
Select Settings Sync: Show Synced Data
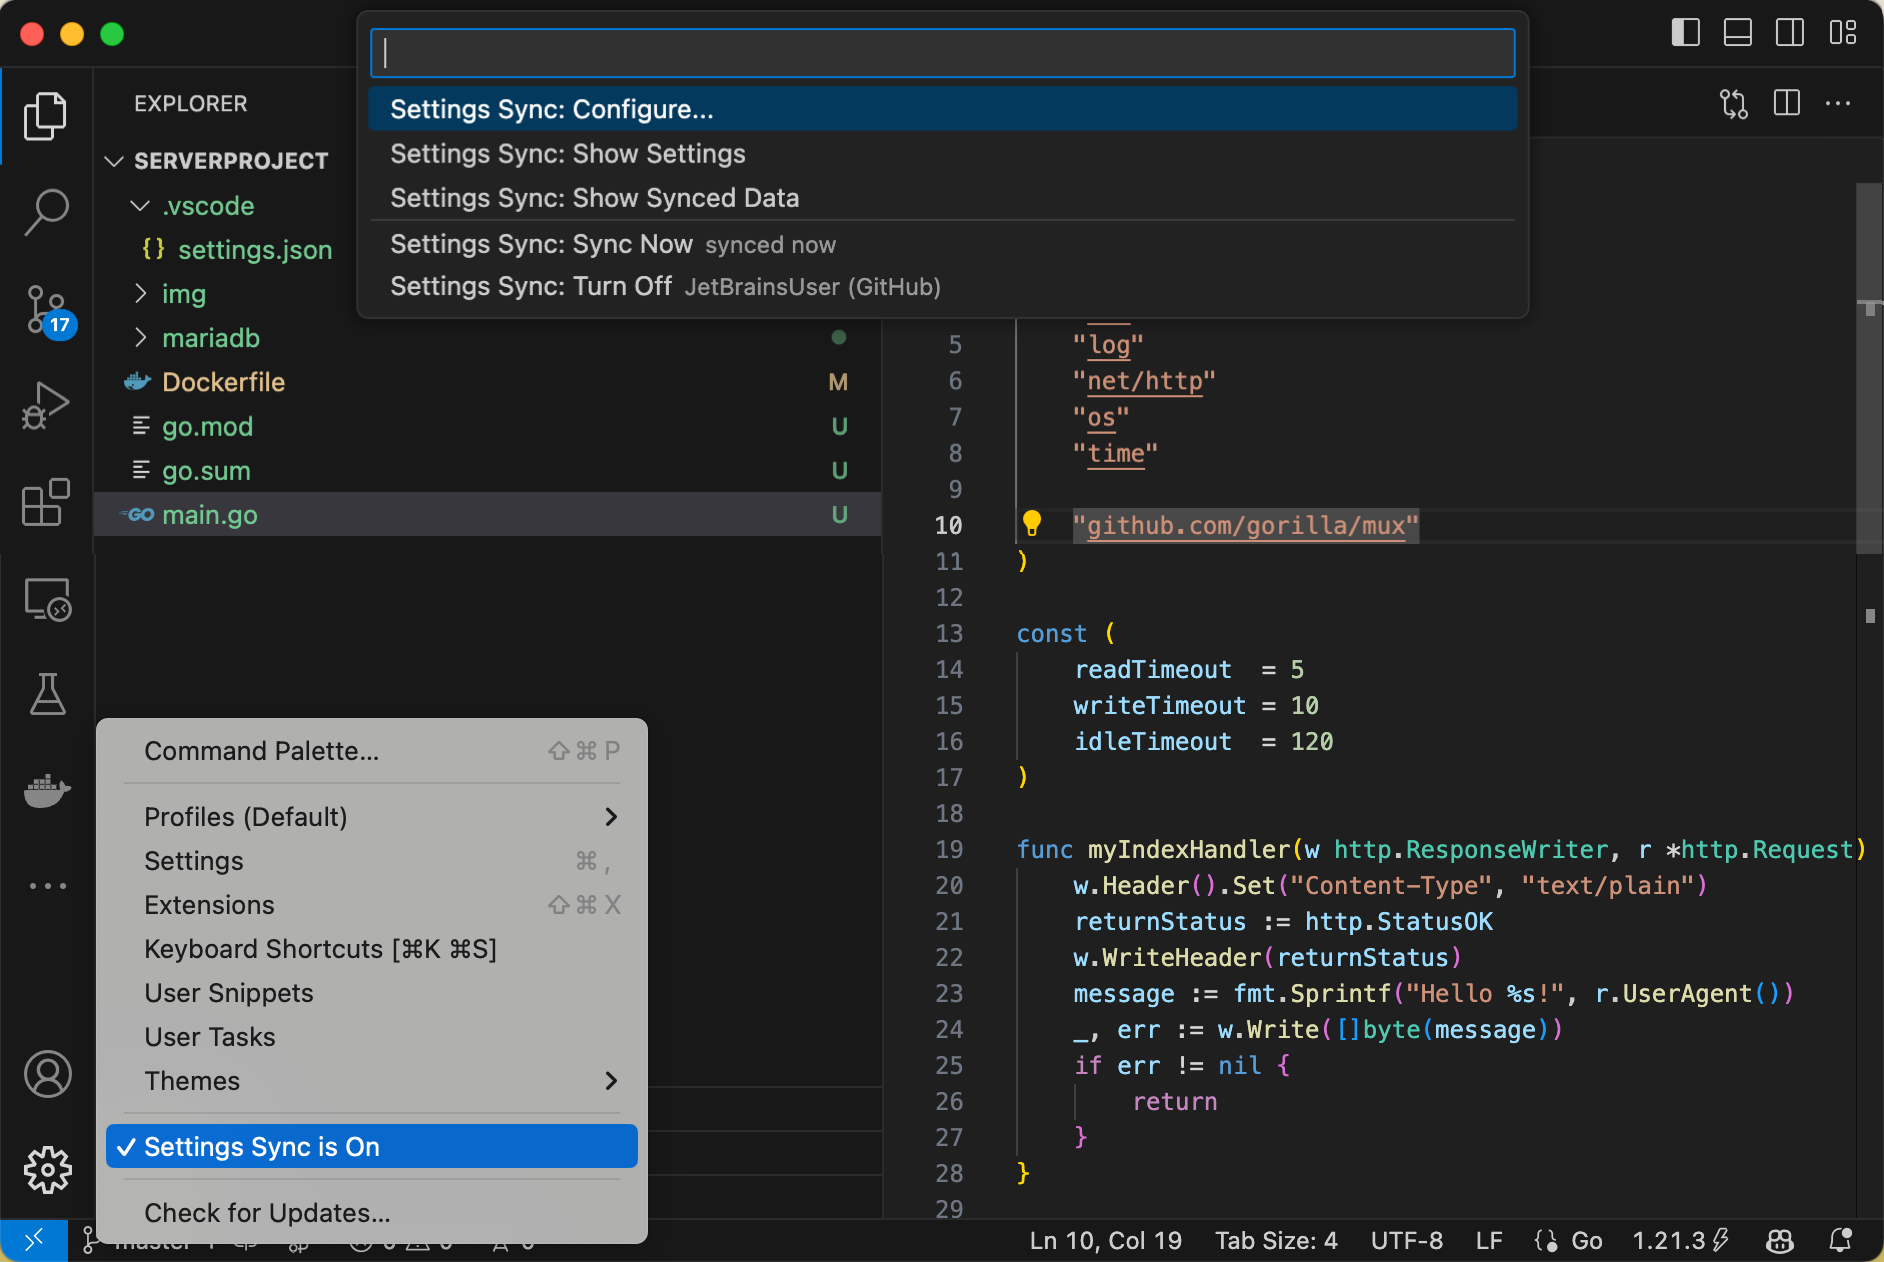tap(594, 198)
